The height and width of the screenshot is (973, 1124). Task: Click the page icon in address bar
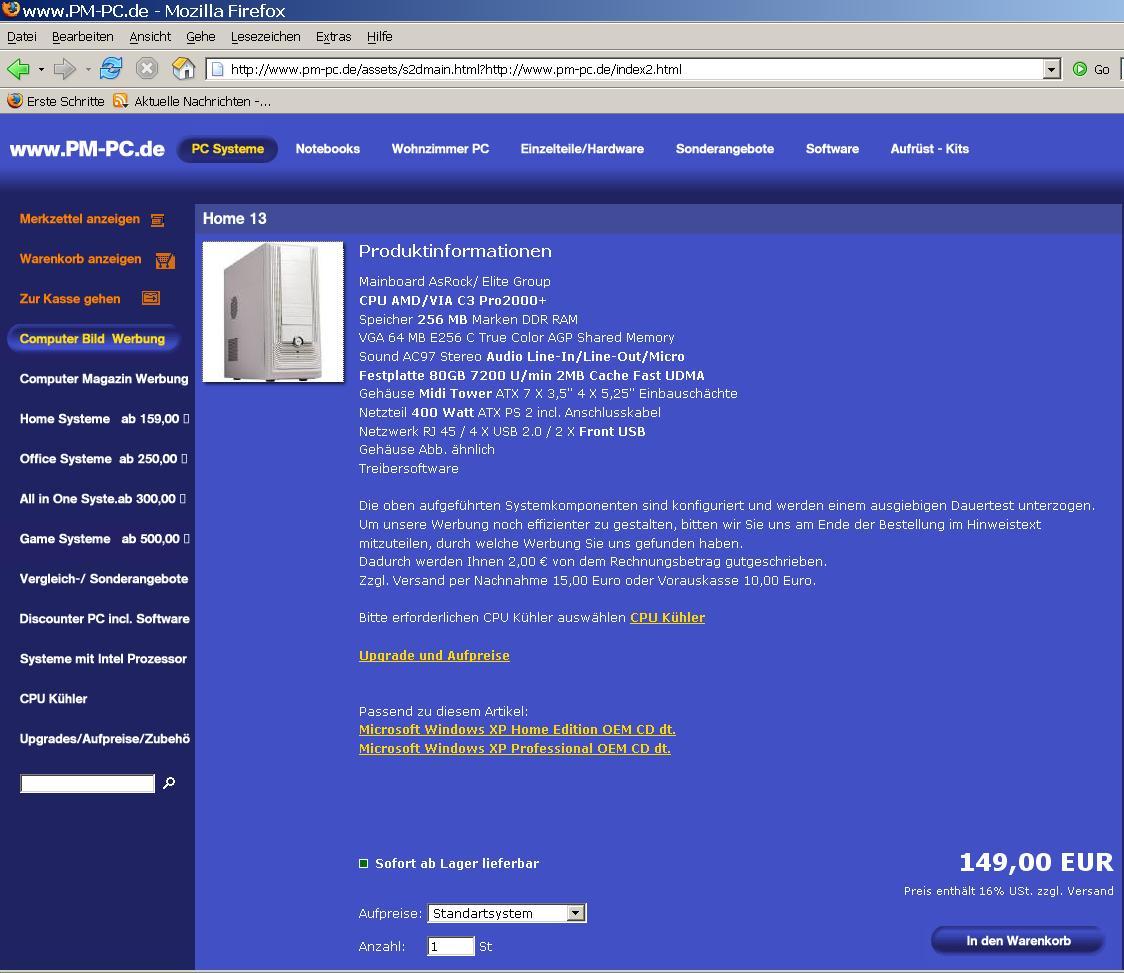tap(217, 70)
